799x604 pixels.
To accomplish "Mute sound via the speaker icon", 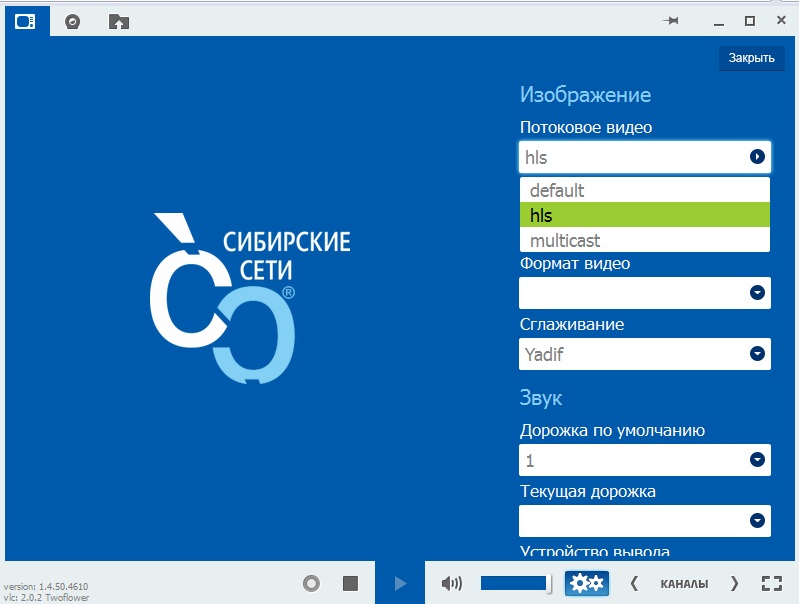I will (x=452, y=583).
